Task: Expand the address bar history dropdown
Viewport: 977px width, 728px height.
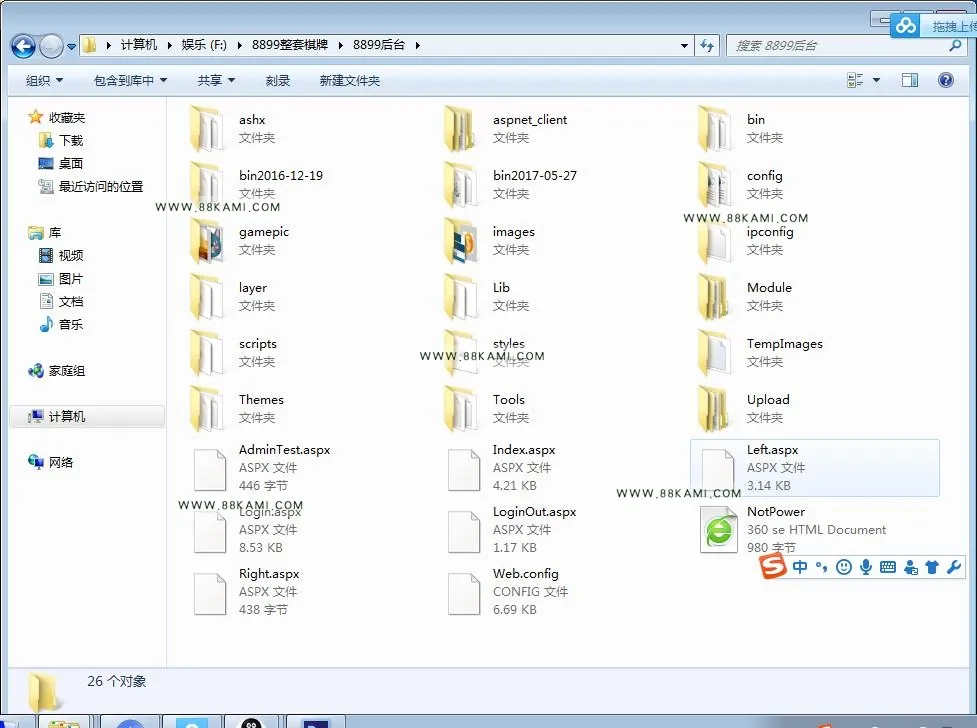Action: point(684,46)
